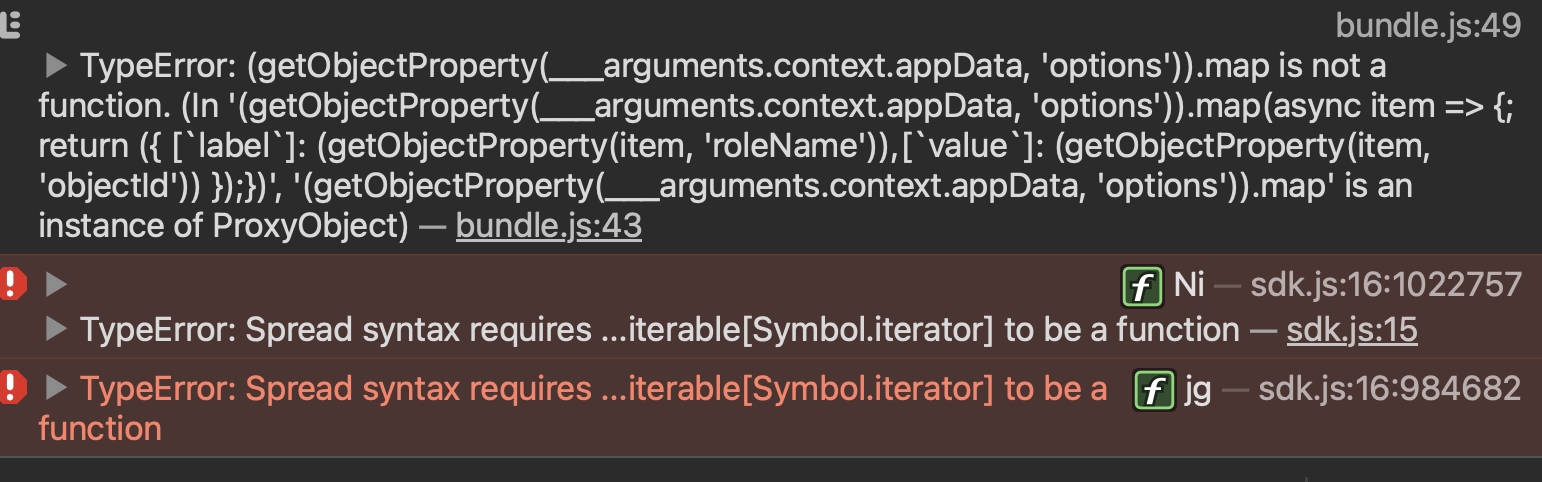The width and height of the screenshot is (1542, 482).
Task: Click the red error icon beside Ni row
Action: 14,285
